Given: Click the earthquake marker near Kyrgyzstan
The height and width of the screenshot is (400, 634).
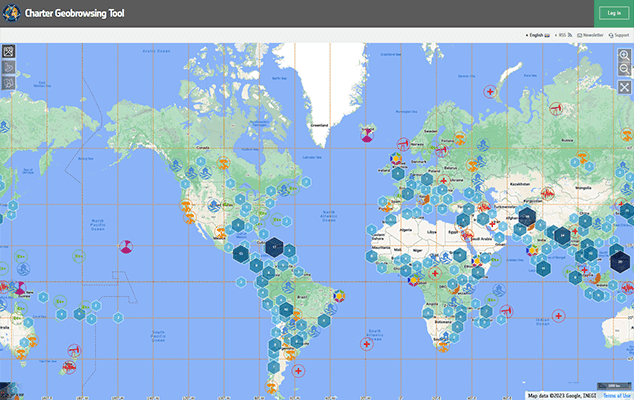Looking at the screenshot, I should coord(548,194).
